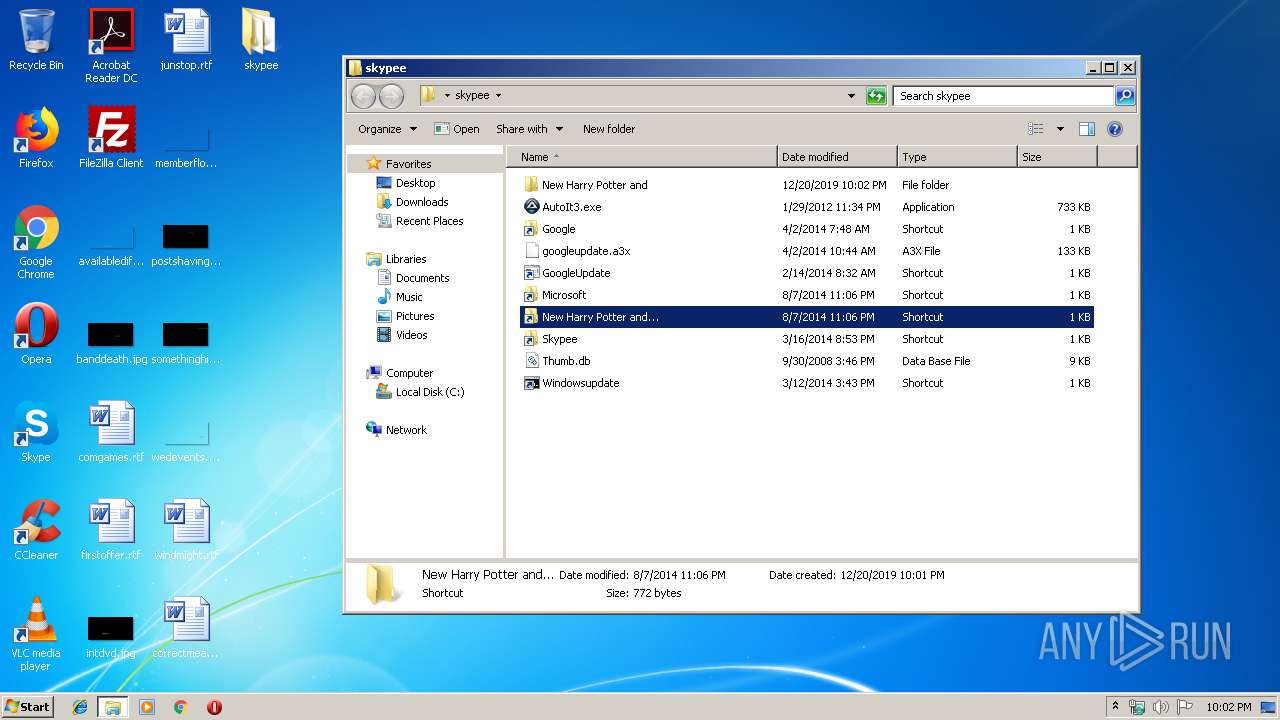Click the taskbar volume speaker icon
The image size is (1280, 720).
1161,707
